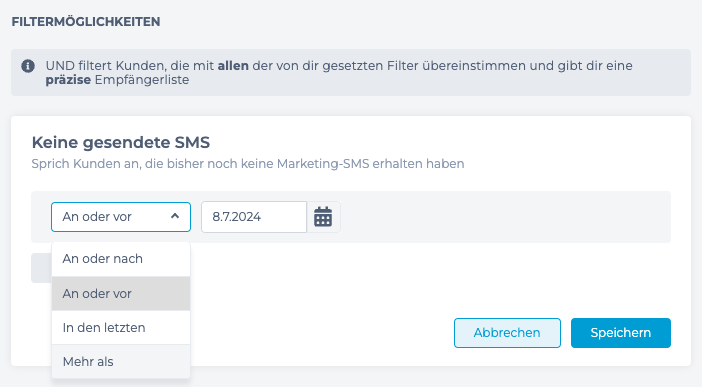Click the bold word 'präzise' in the banner
The width and height of the screenshot is (702, 387).
click(x=68, y=80)
